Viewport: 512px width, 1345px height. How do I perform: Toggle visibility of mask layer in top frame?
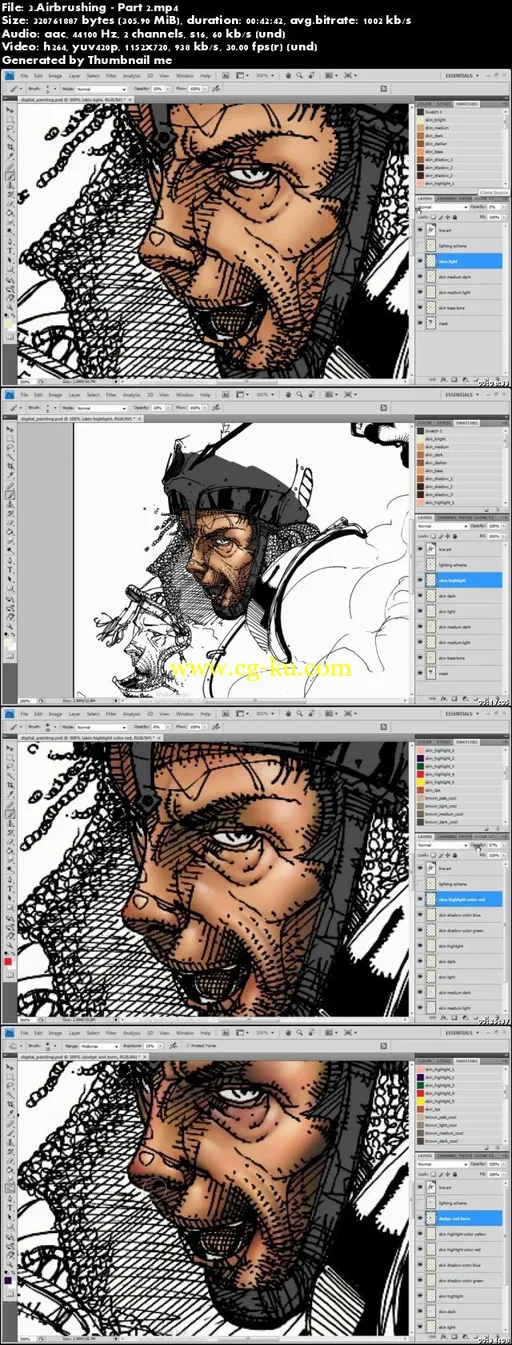click(x=420, y=322)
